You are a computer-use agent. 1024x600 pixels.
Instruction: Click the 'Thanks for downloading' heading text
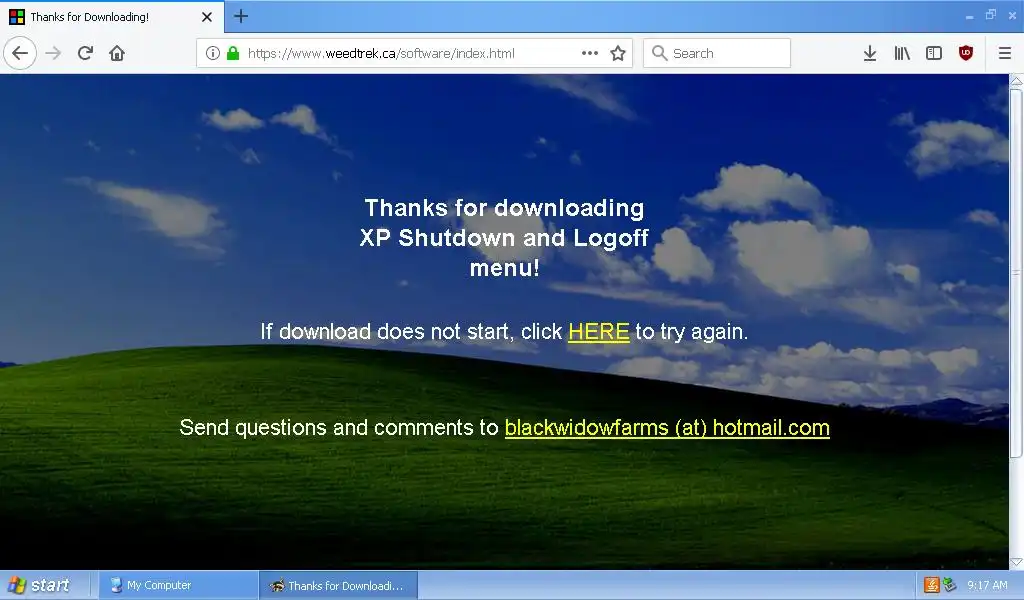click(504, 208)
